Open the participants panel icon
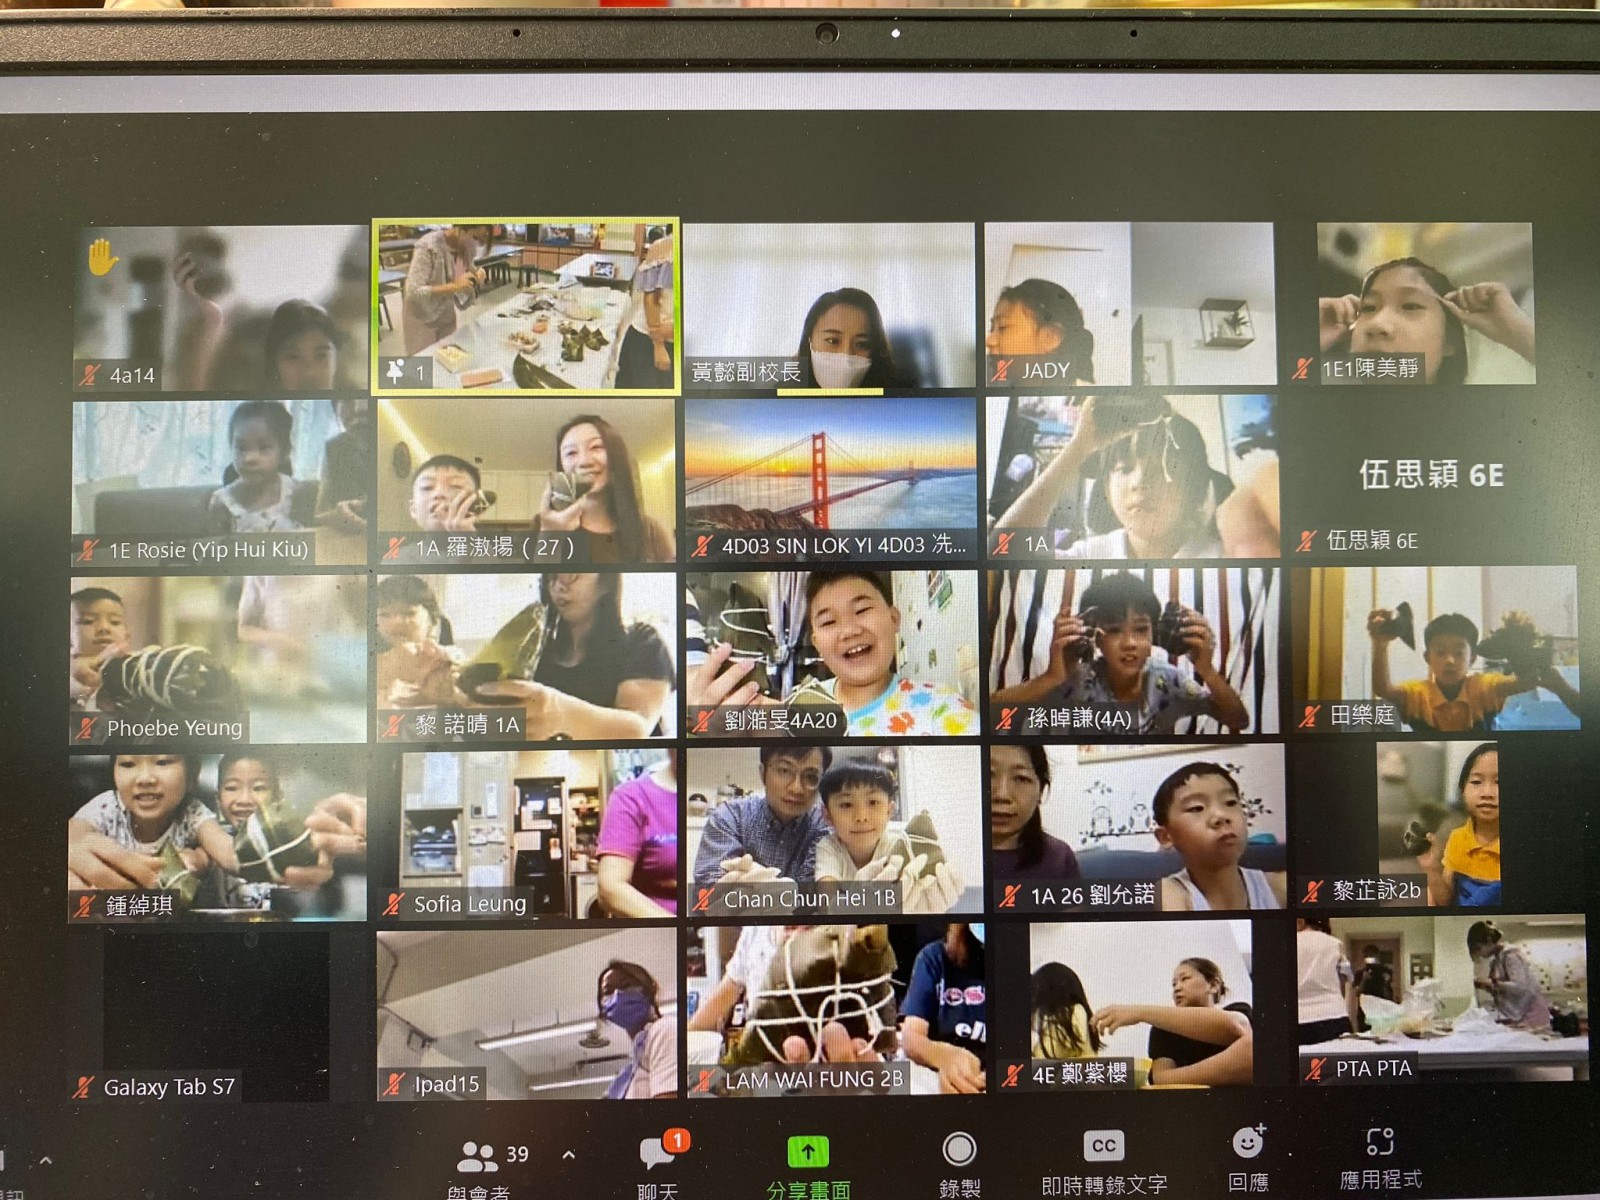Image resolution: width=1600 pixels, height=1200 pixels. [477, 1156]
